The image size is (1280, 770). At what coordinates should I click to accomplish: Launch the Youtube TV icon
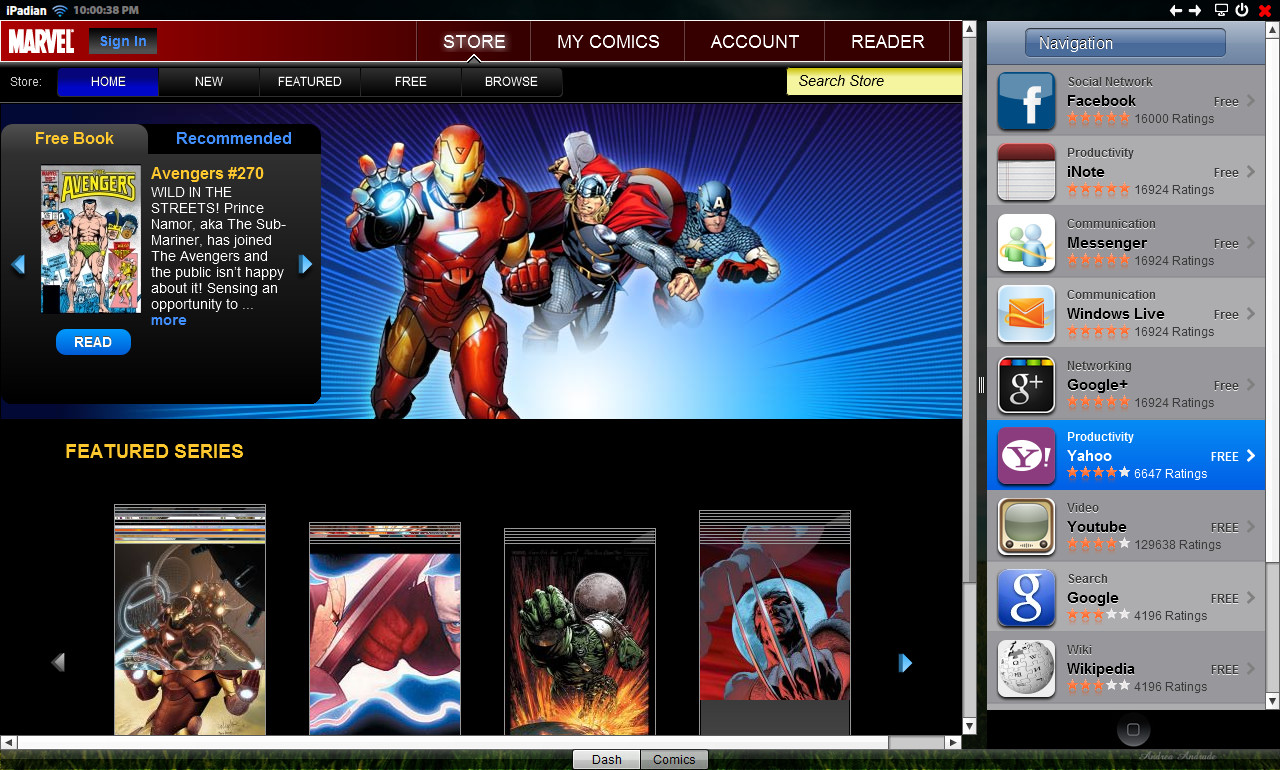(1026, 527)
